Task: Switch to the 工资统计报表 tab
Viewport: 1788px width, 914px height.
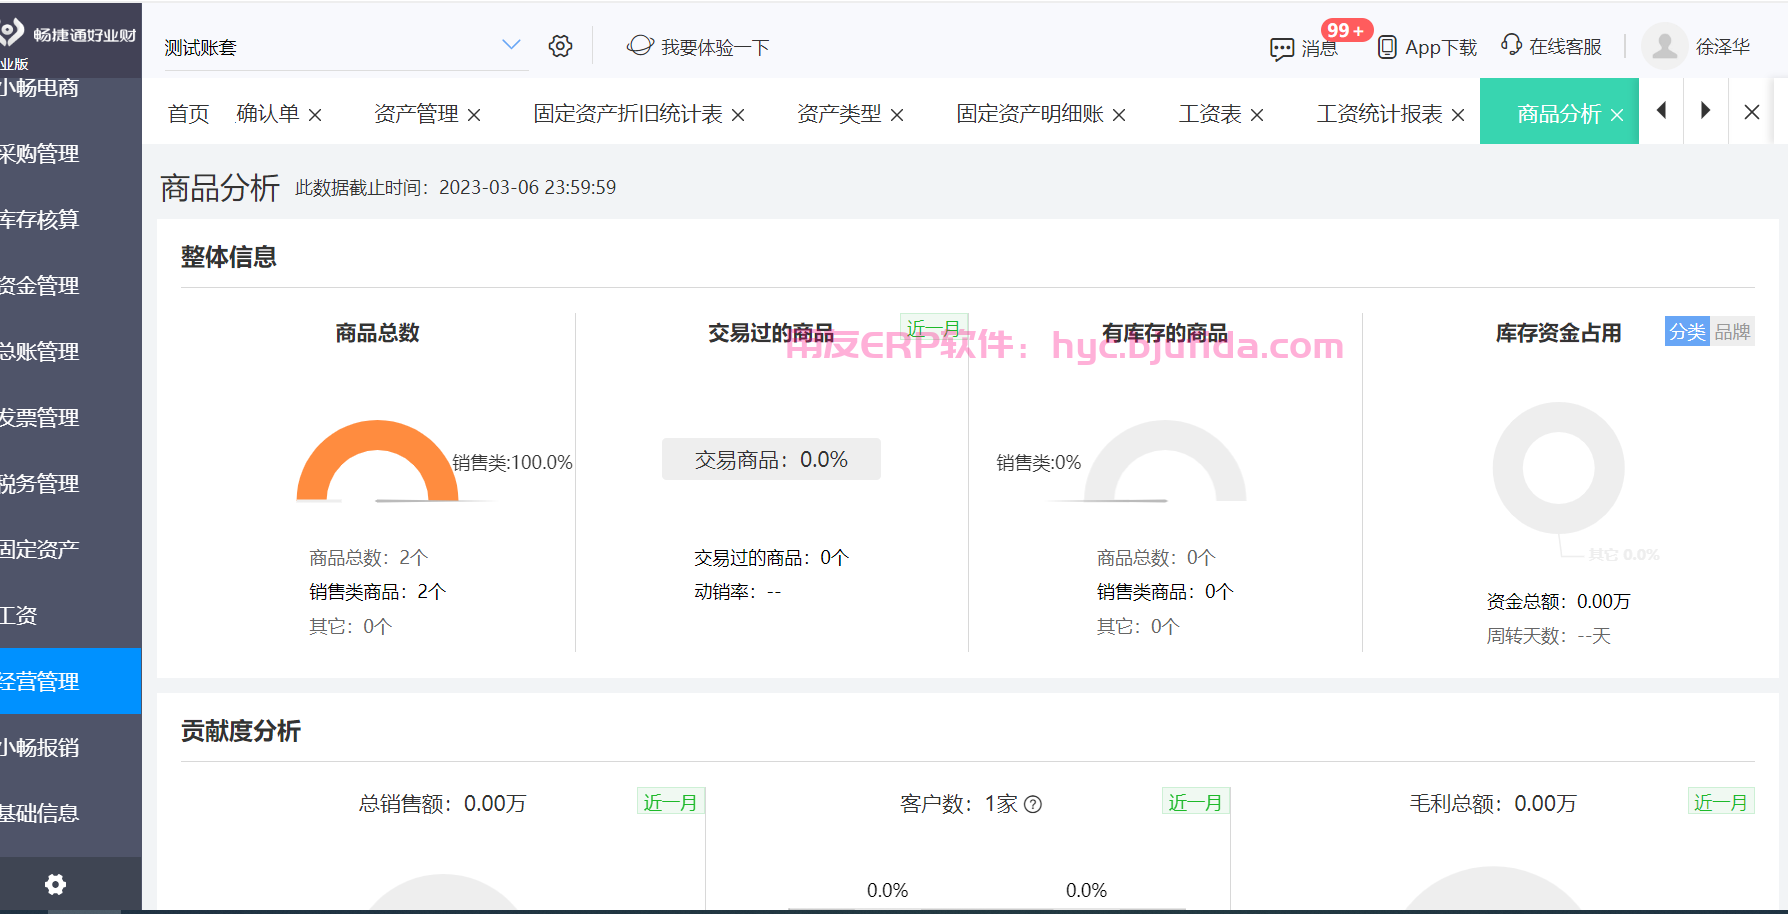Action: [1380, 114]
